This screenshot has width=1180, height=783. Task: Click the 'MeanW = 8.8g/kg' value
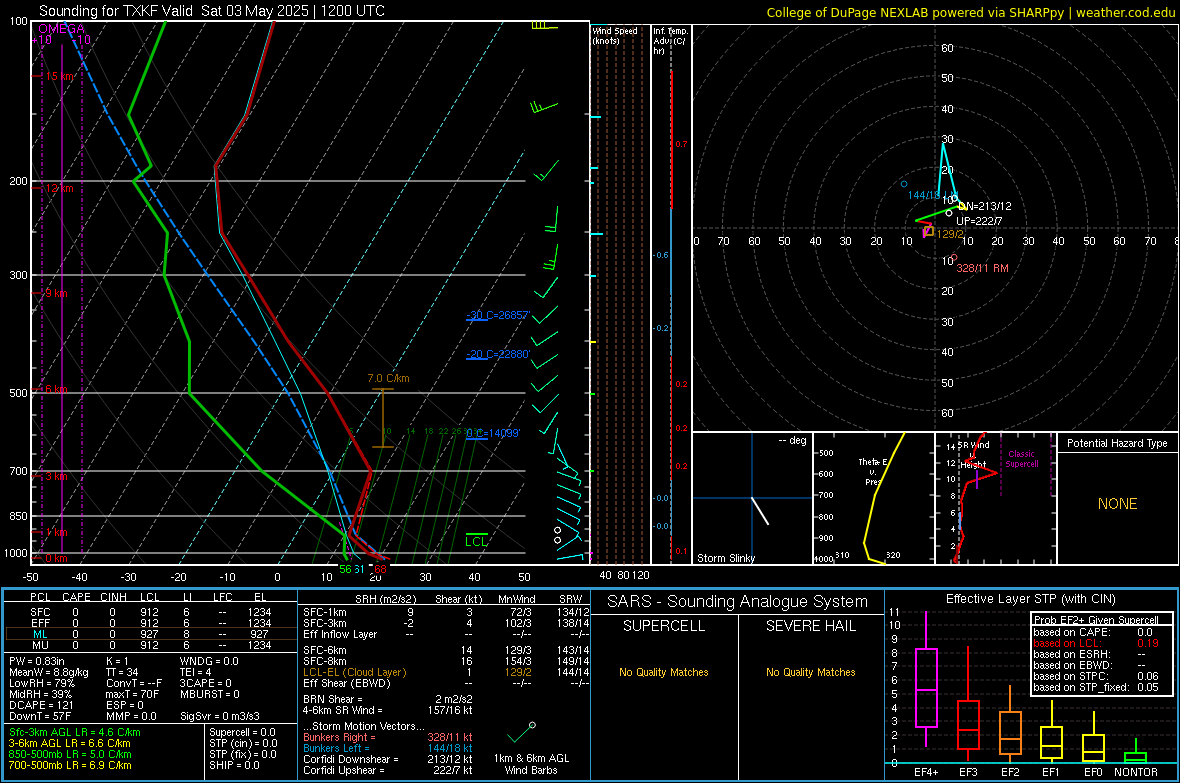pos(48,672)
